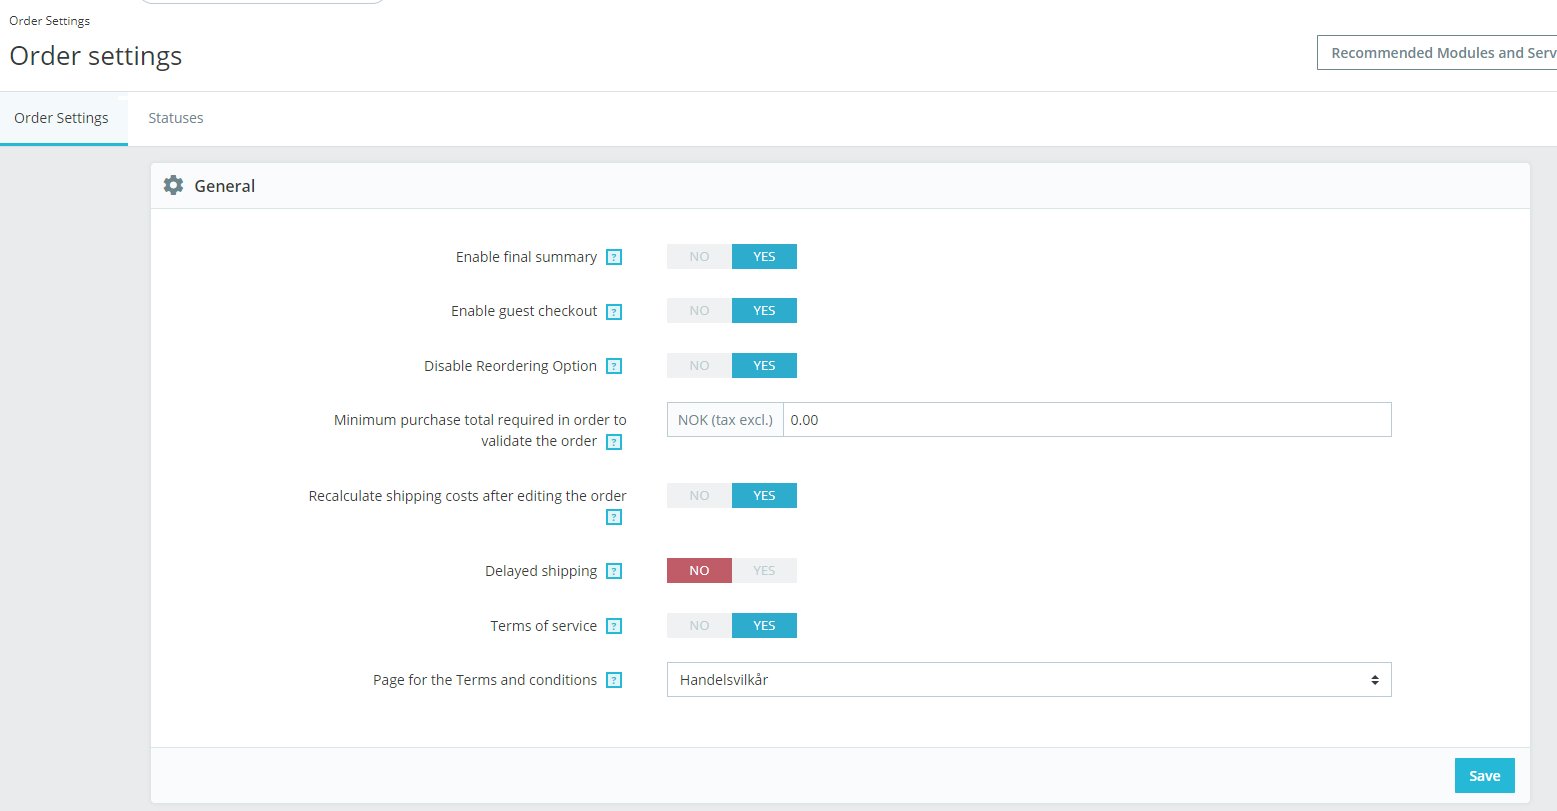This screenshot has height=811, width=1557.
Task: Open the Handelsvilkår page dropdown
Action: [x=1029, y=680]
